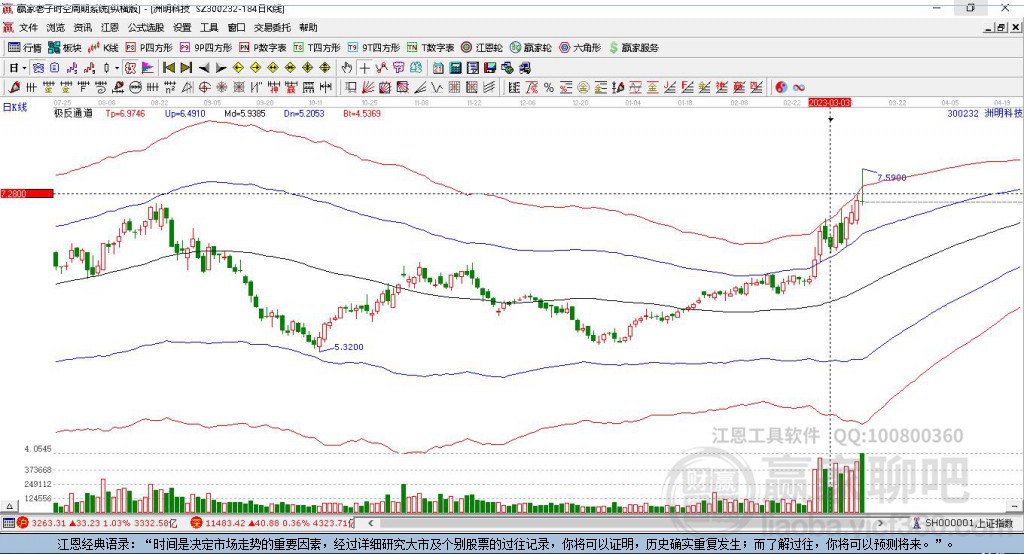Open 板块 sector view
The height and width of the screenshot is (554, 1024).
point(65,48)
